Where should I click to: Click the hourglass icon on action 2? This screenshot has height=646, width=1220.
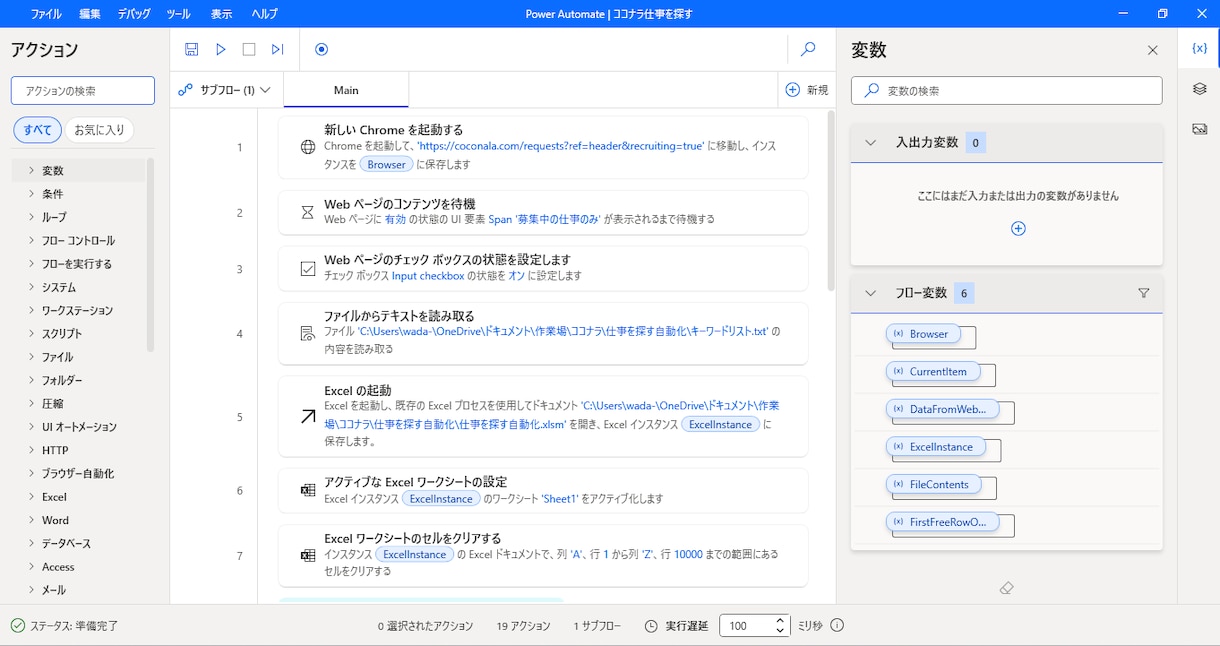click(308, 212)
